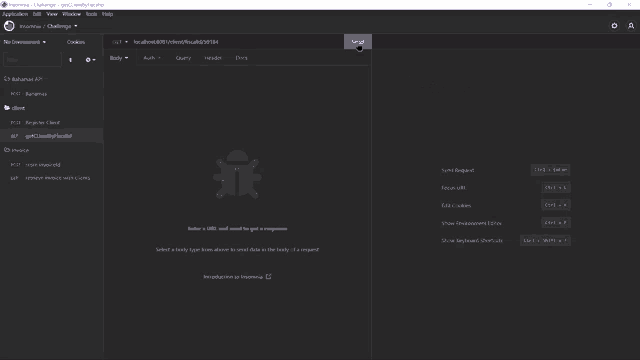The height and width of the screenshot is (360, 640).
Task: Click the Ctrl + L key hint
Action: click(556, 187)
